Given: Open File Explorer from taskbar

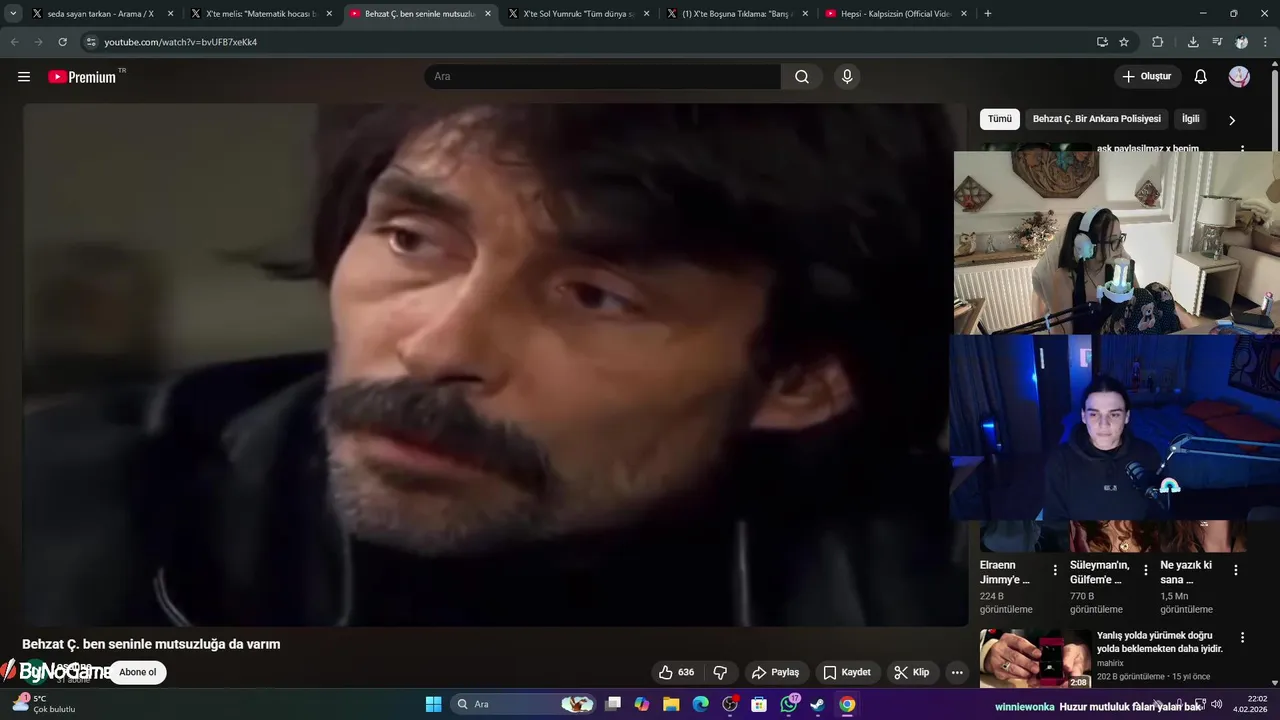Looking at the screenshot, I should [671, 704].
